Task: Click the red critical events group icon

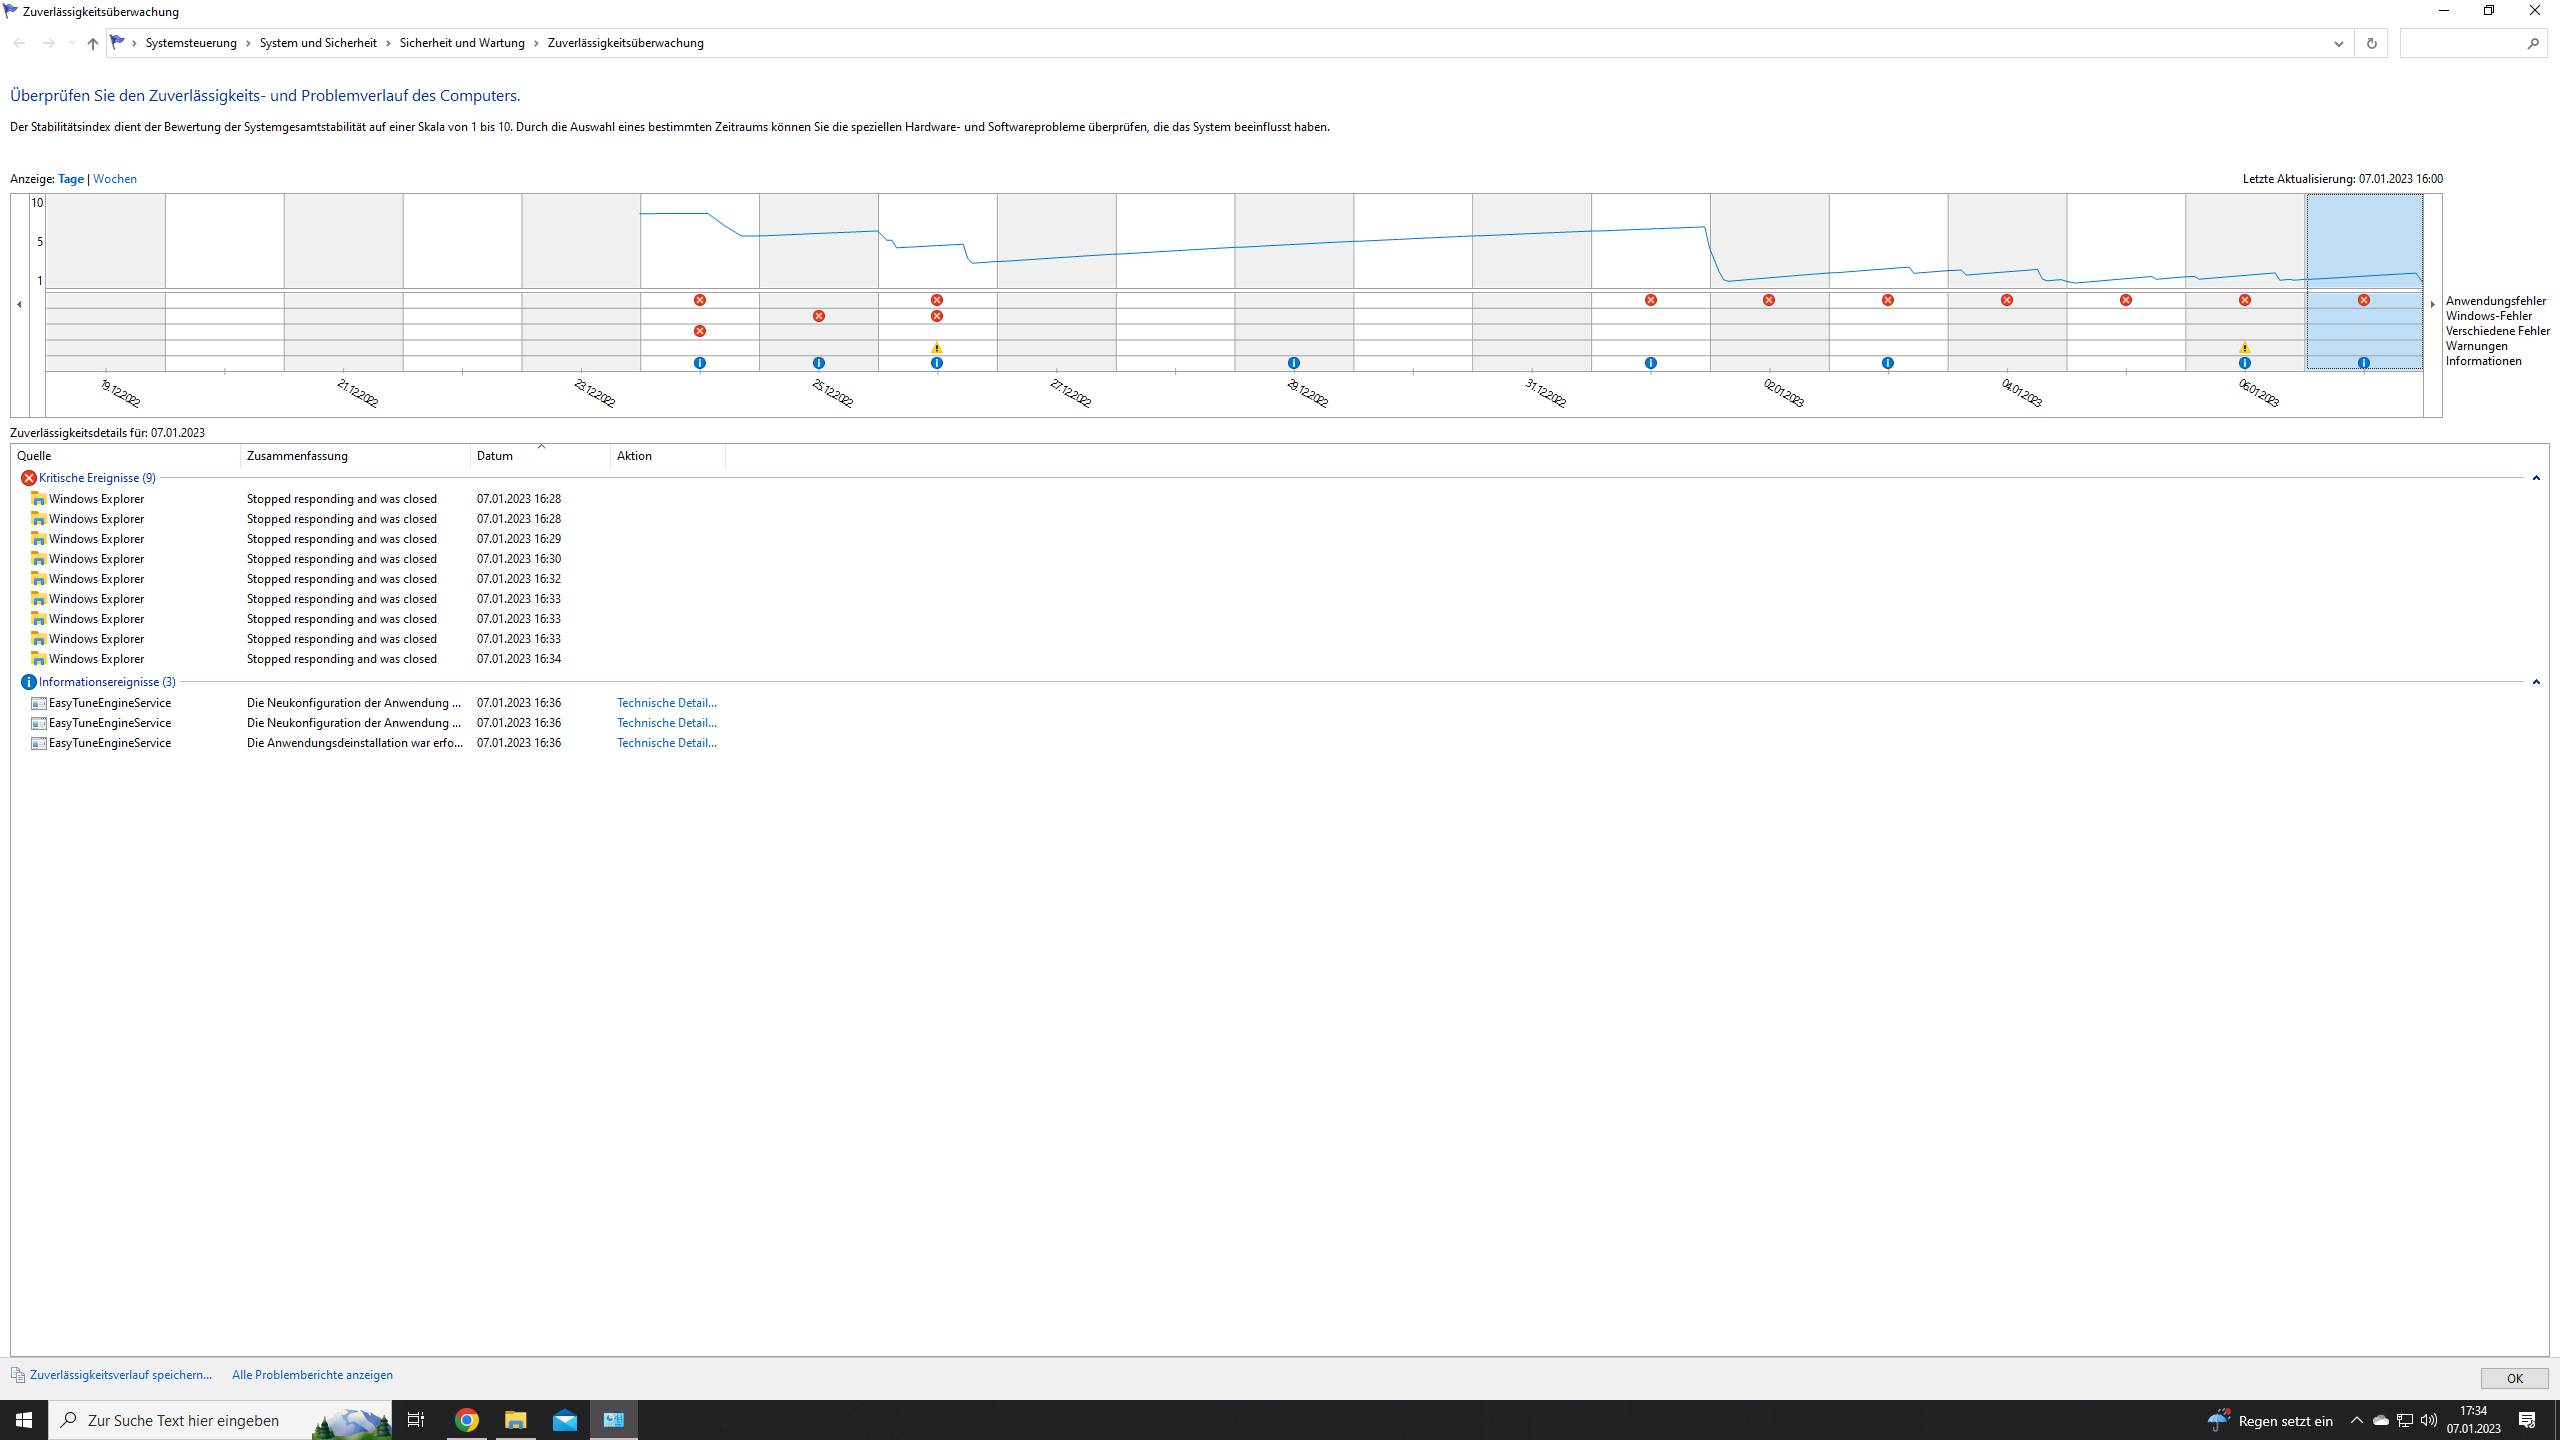Action: pos(28,478)
